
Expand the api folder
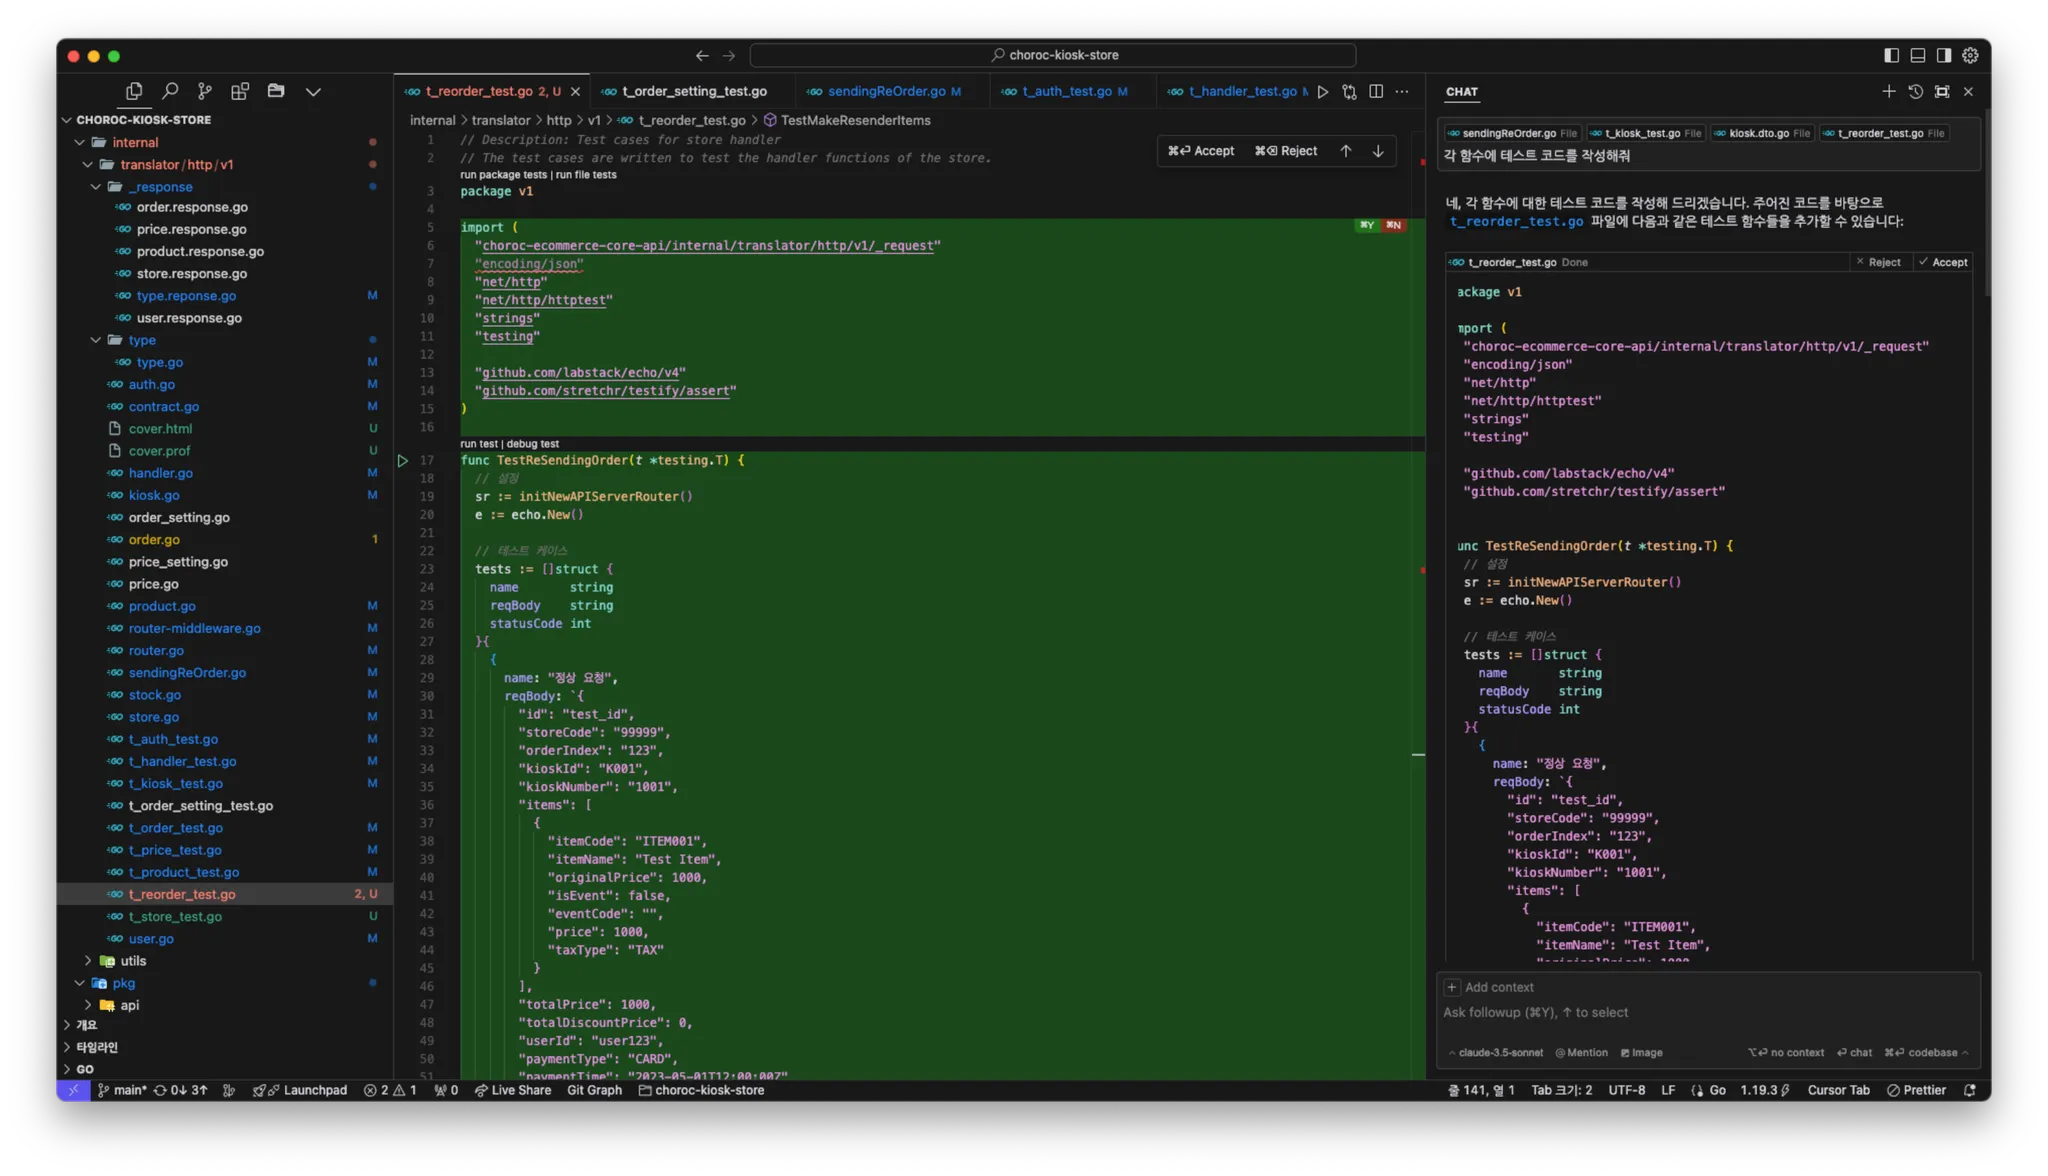click(129, 1004)
